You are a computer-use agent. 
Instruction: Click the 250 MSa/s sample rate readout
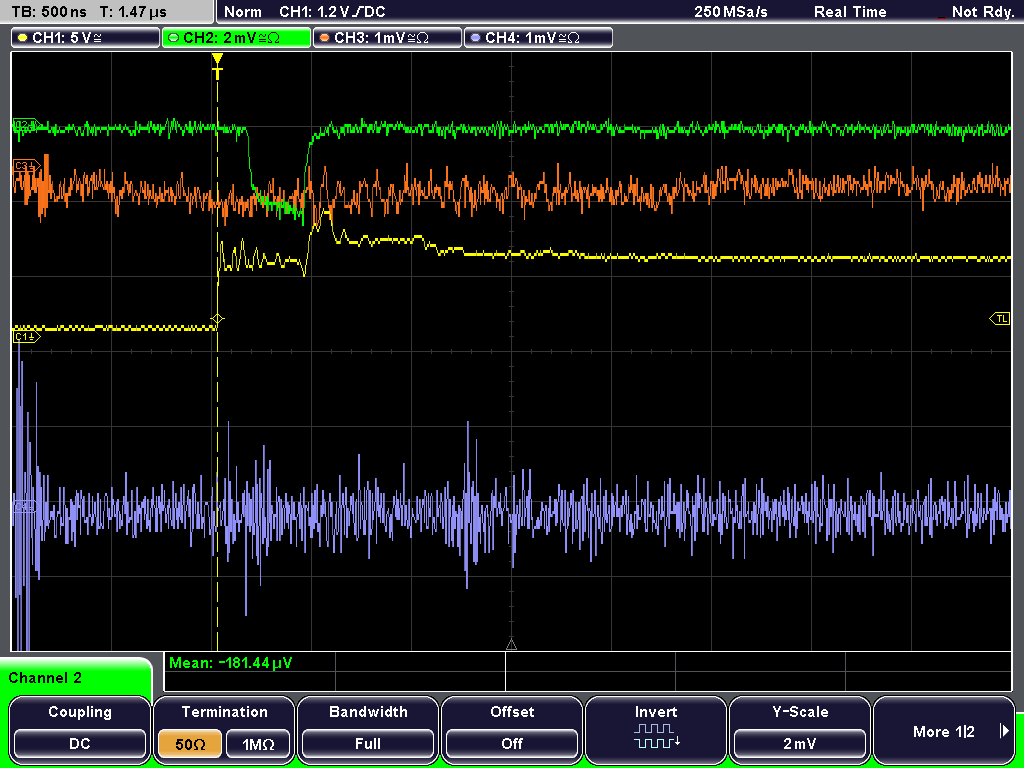(731, 12)
